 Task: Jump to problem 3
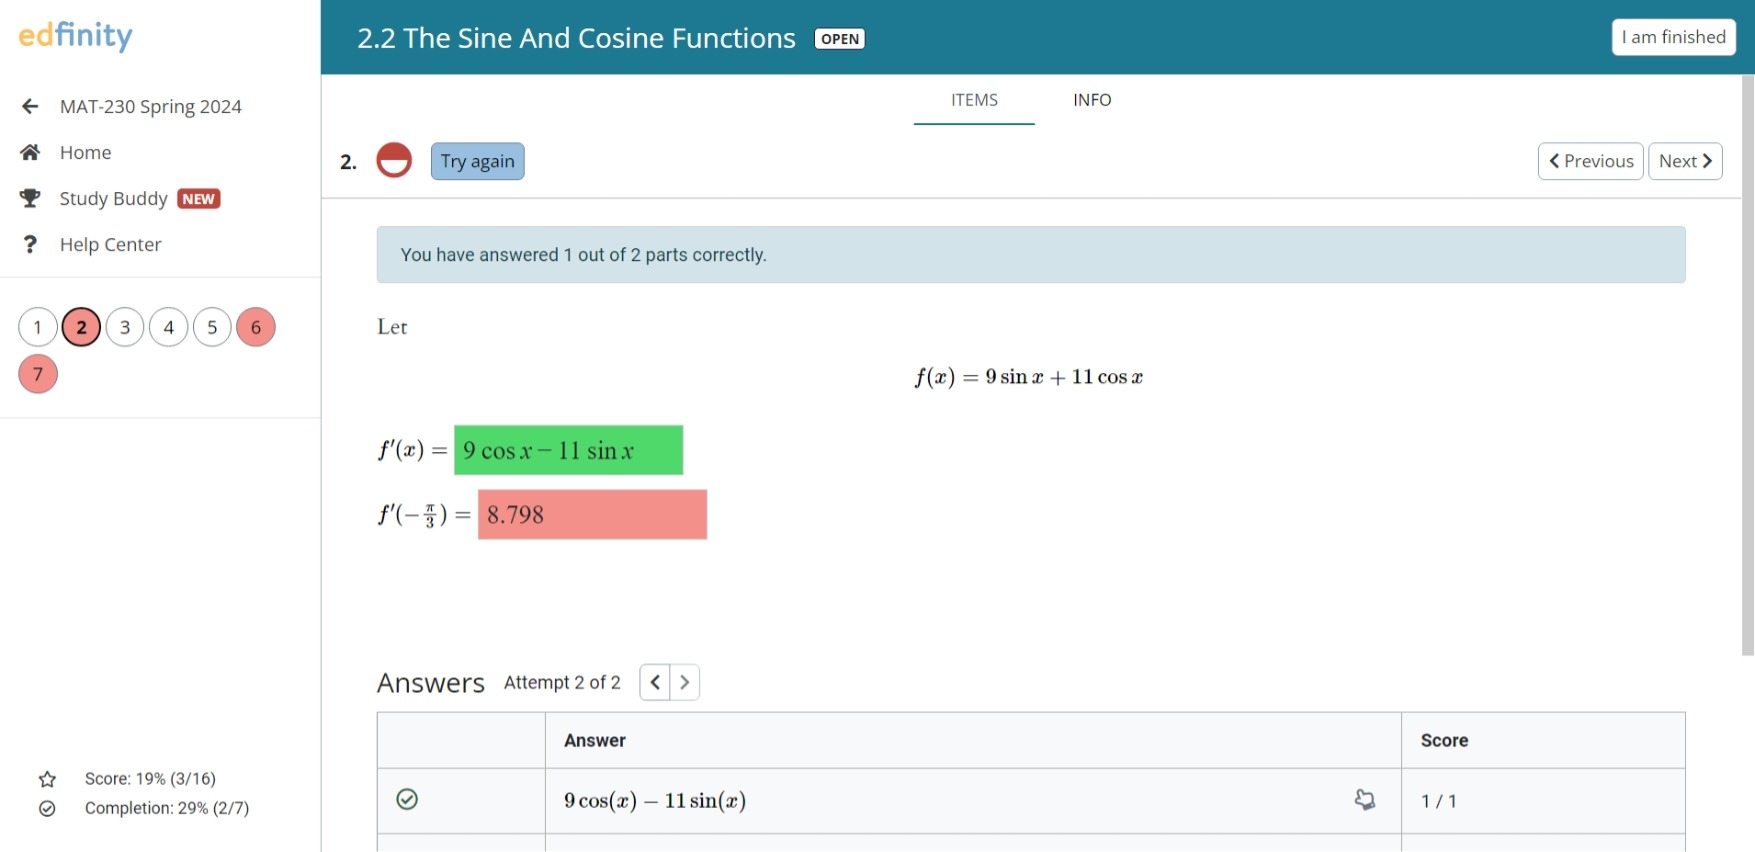[125, 327]
